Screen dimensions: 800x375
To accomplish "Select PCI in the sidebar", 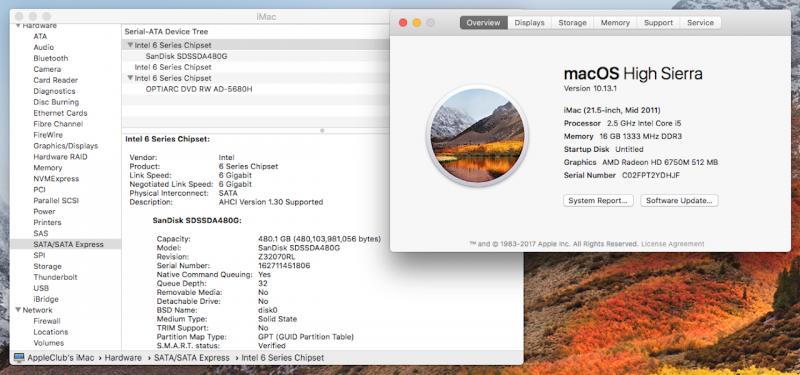I will pos(39,189).
